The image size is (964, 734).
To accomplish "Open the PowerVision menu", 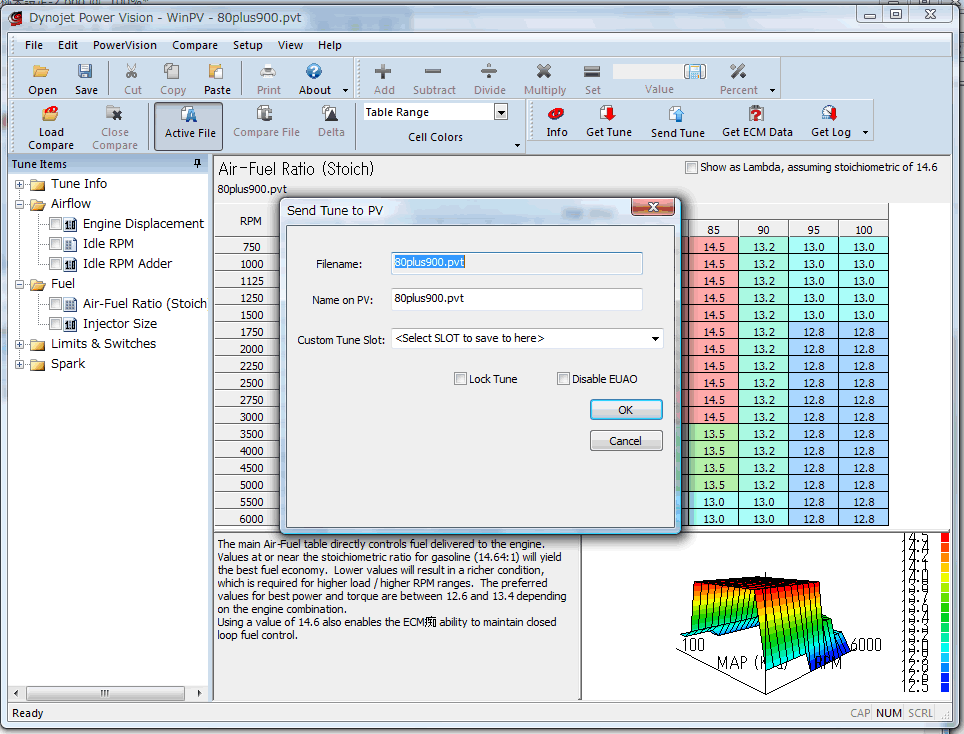I will [125, 45].
